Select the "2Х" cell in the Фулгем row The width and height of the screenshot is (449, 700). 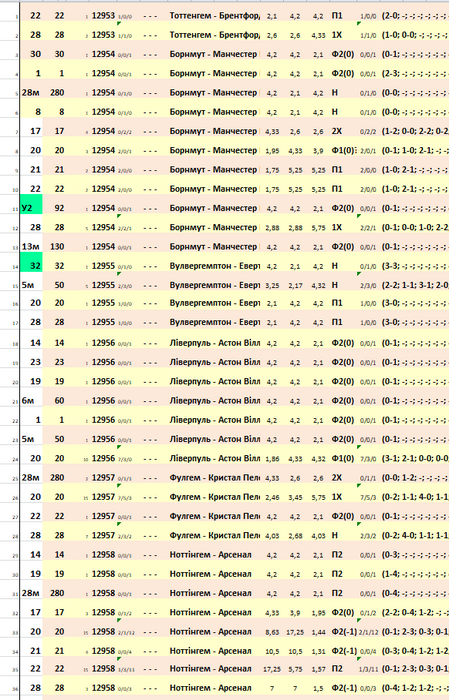tap(337, 478)
